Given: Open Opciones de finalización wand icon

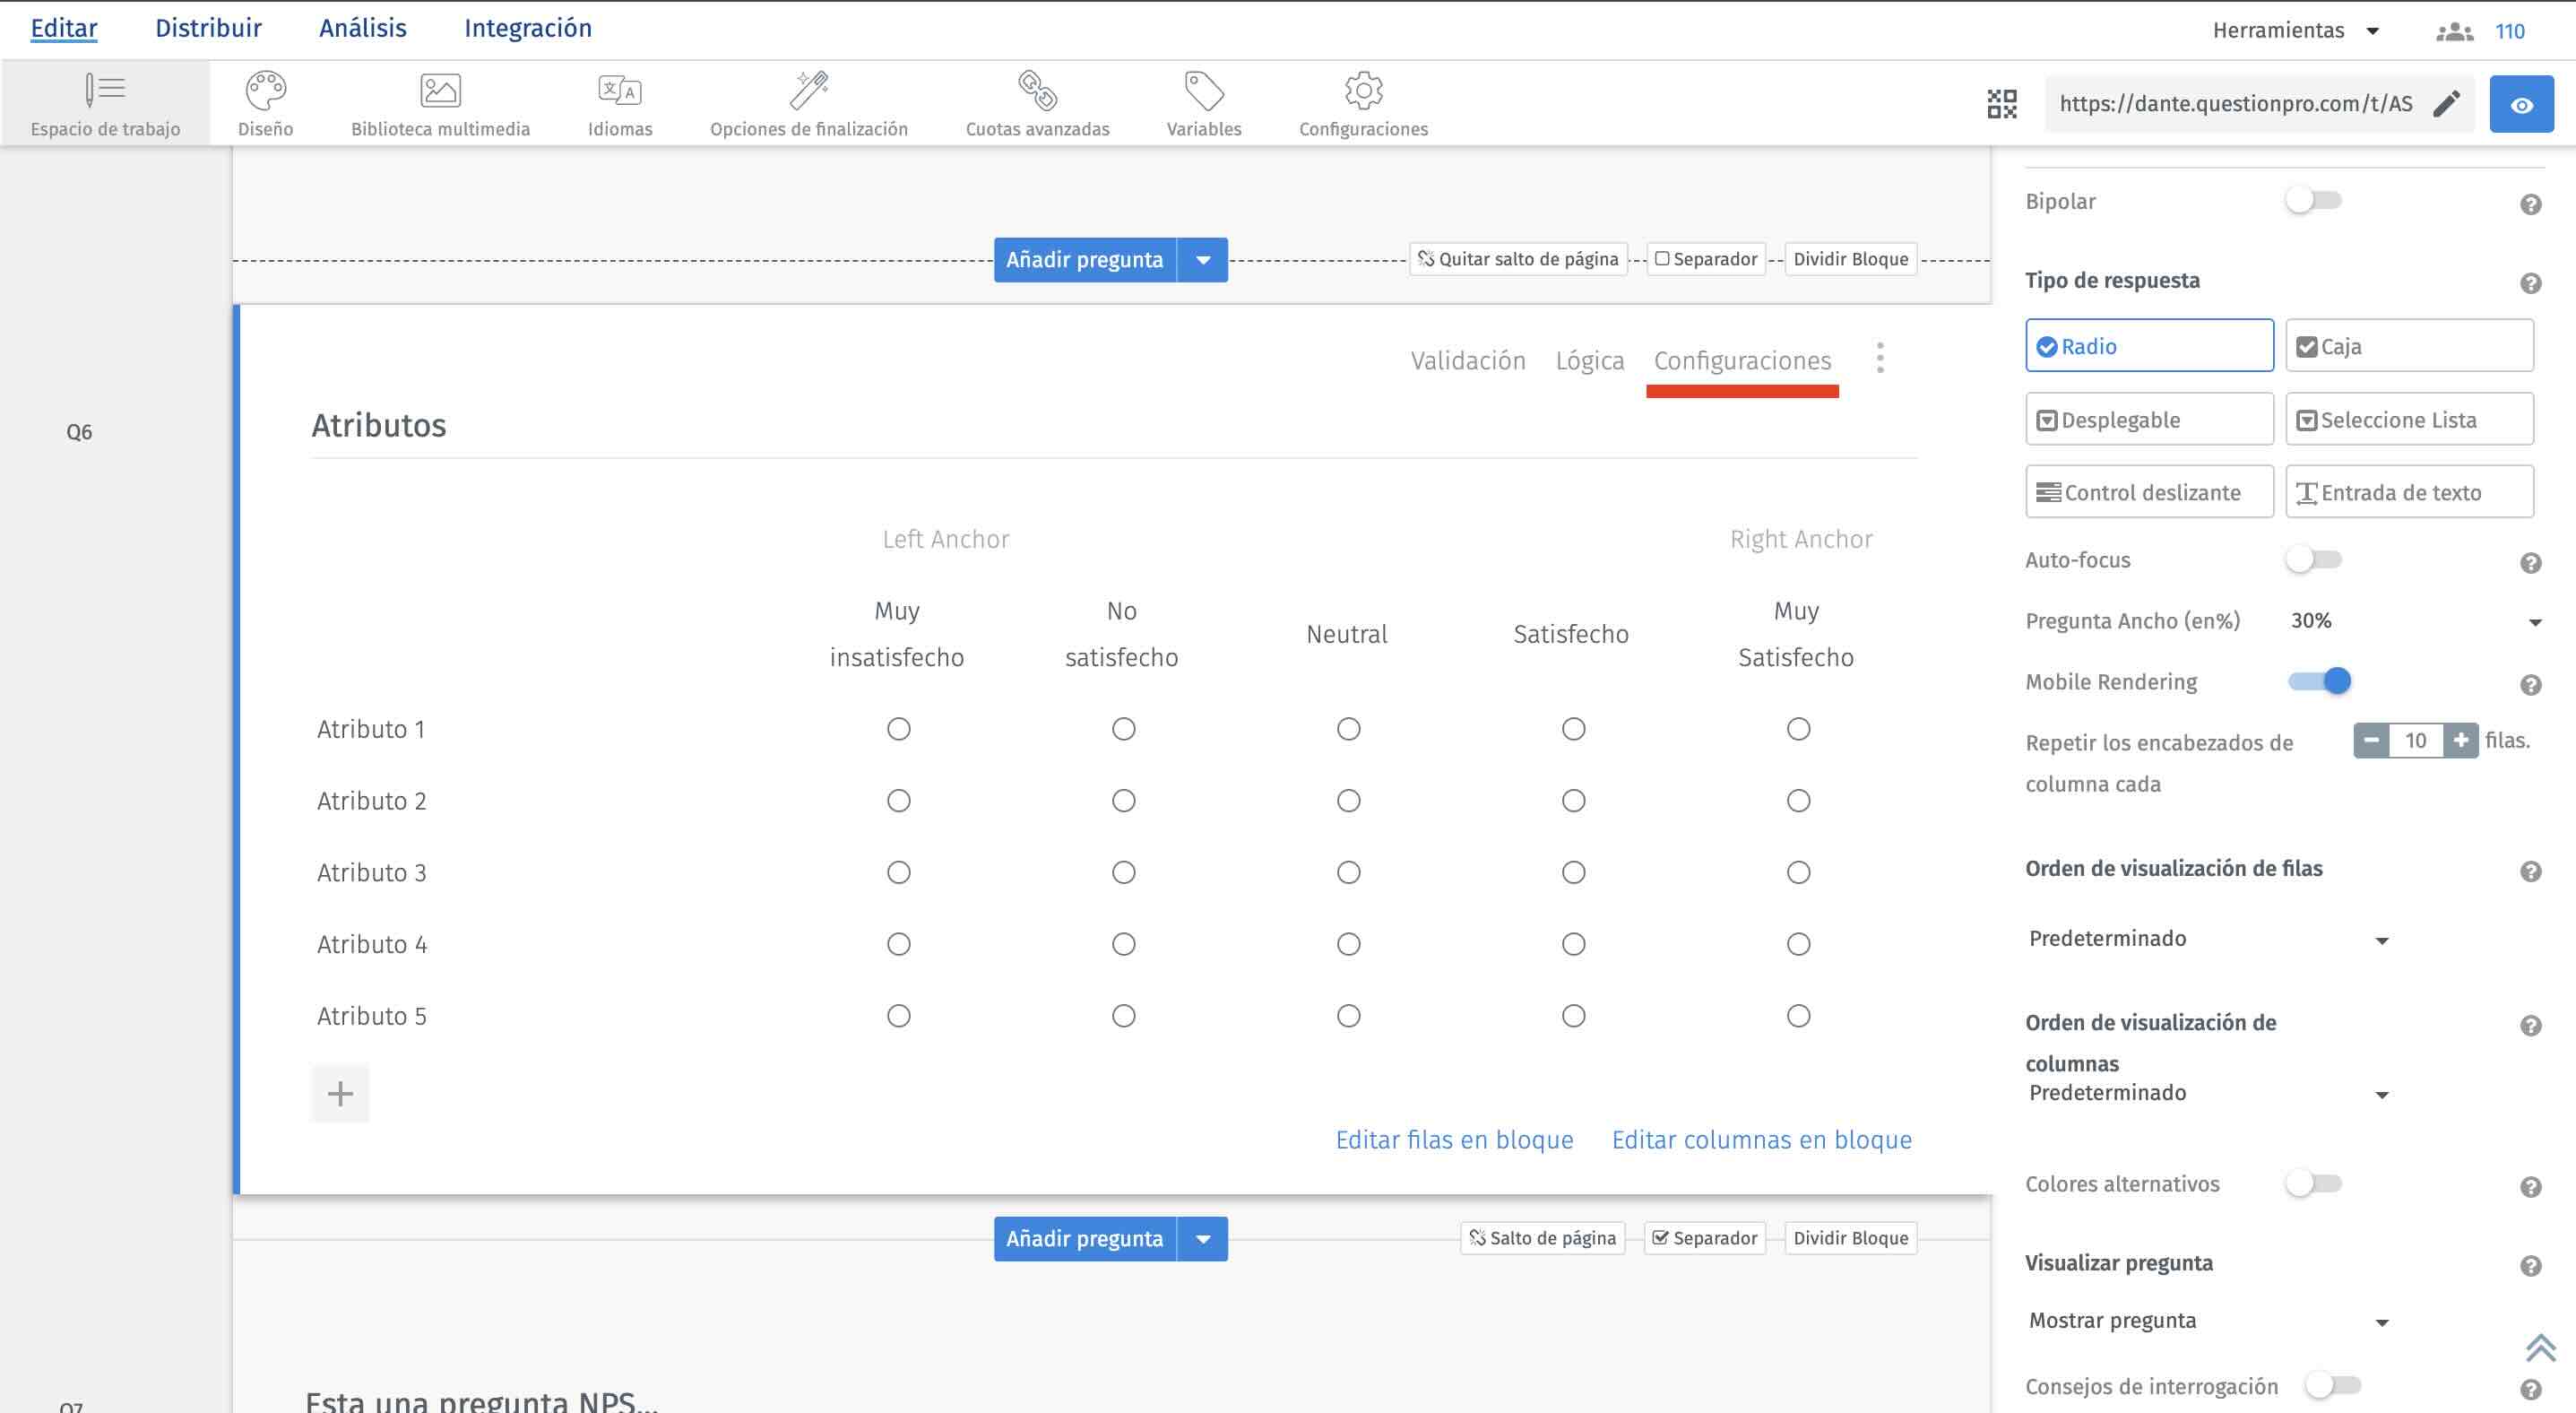Looking at the screenshot, I should click(808, 91).
